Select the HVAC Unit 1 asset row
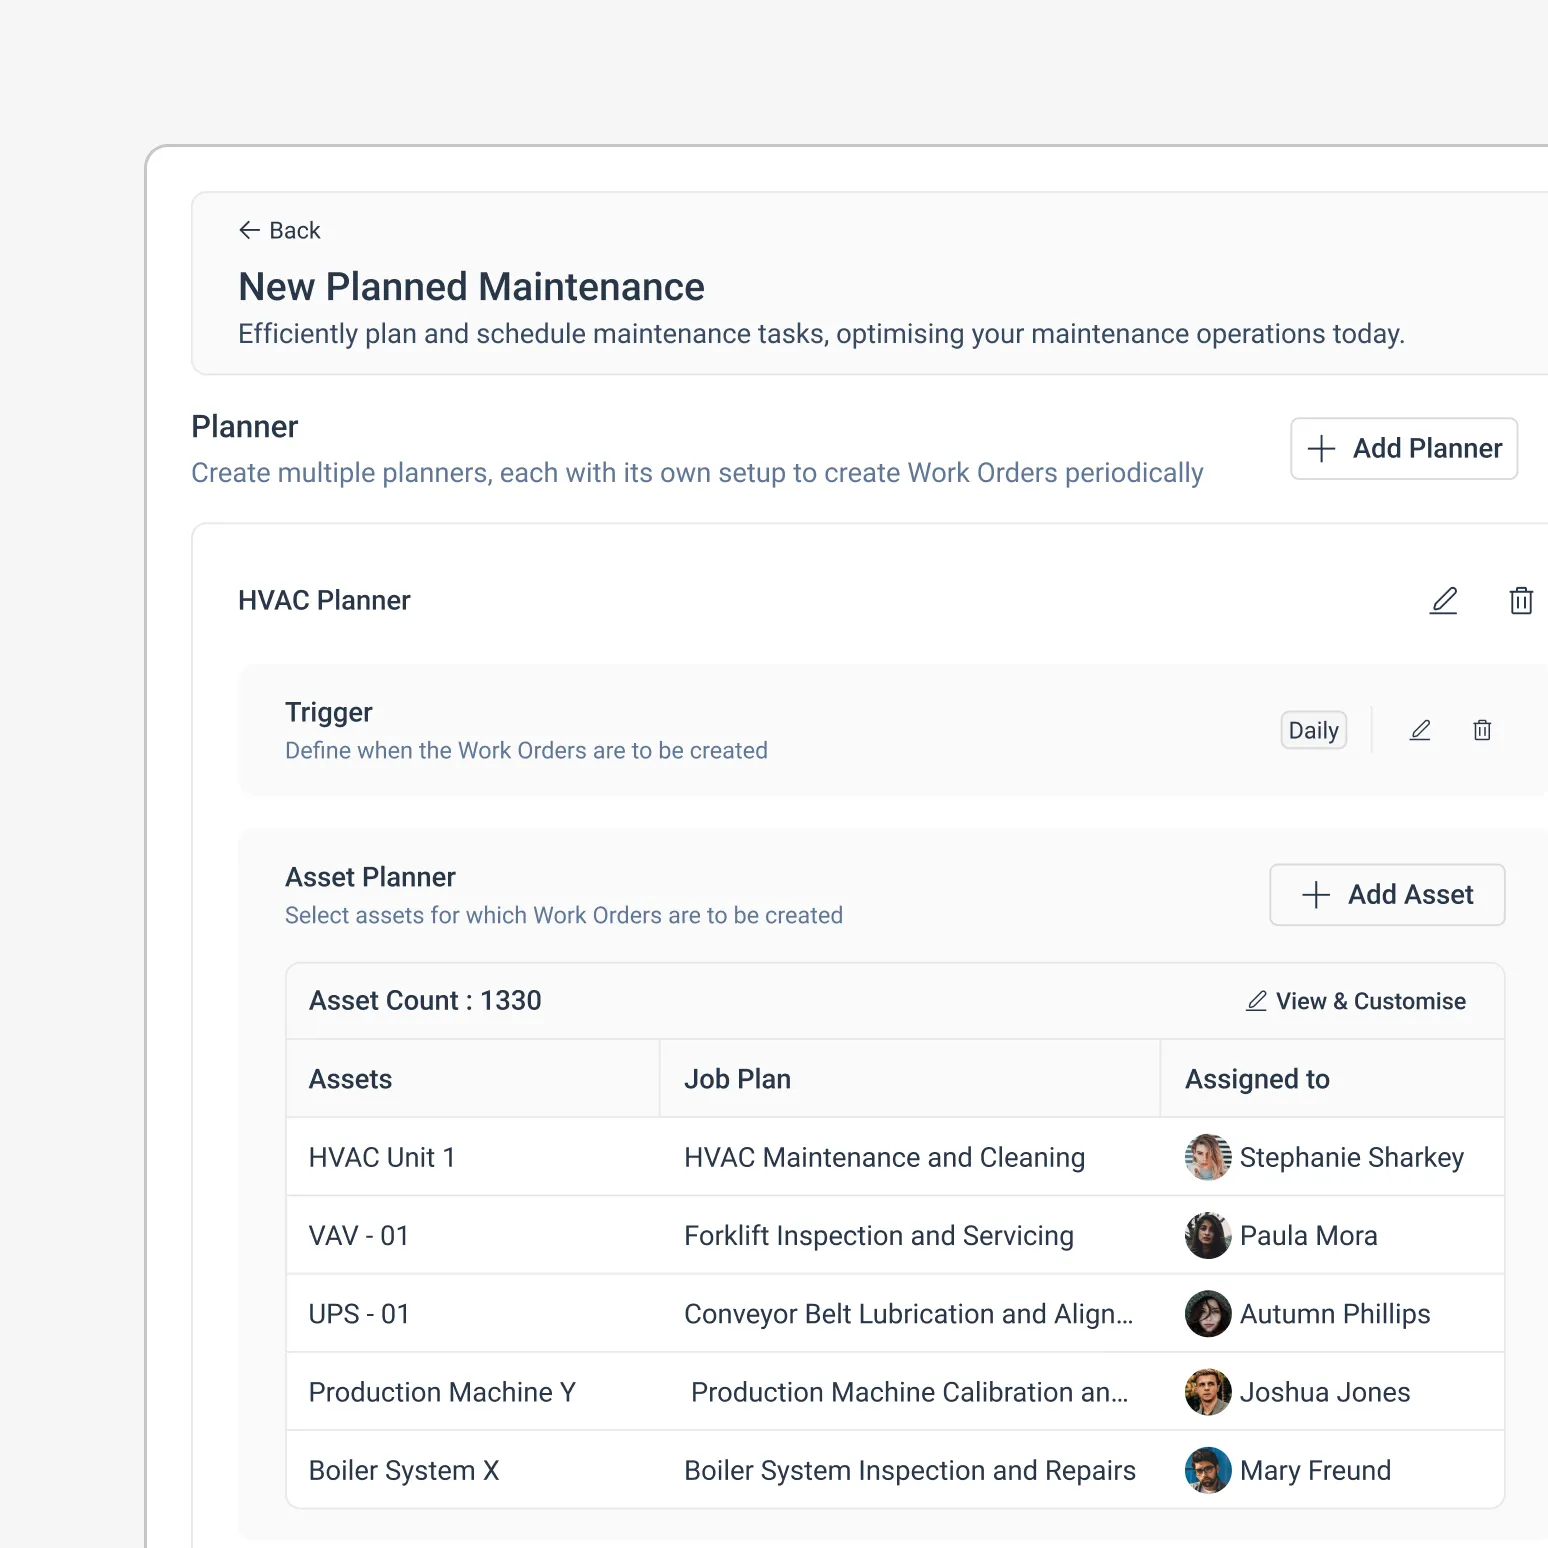 coord(382,1157)
